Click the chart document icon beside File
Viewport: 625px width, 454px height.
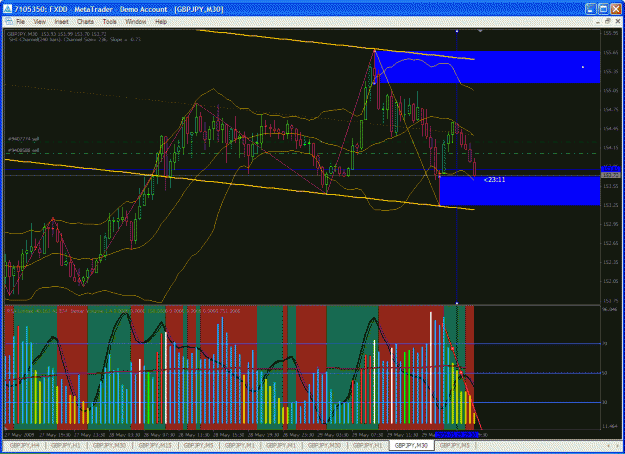pyautogui.click(x=9, y=22)
